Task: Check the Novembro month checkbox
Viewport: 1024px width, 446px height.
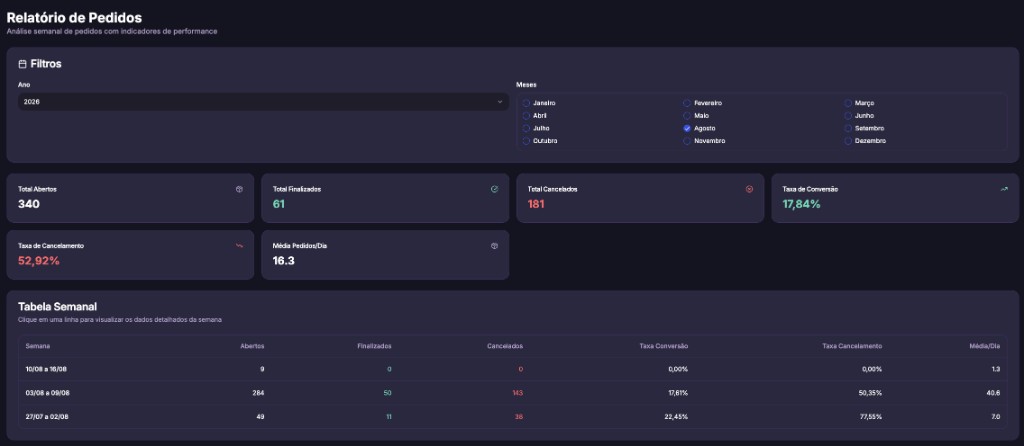Action: click(687, 140)
